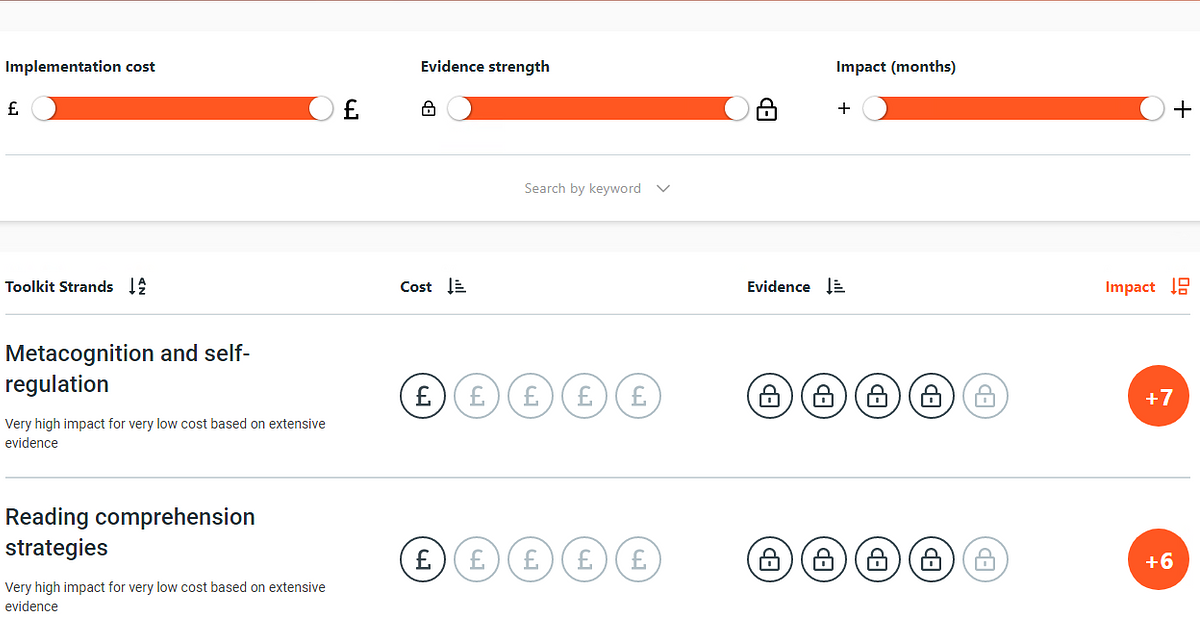Click the last pound icon in Reading comprehension row
The image size is (1200, 630).
click(638, 560)
